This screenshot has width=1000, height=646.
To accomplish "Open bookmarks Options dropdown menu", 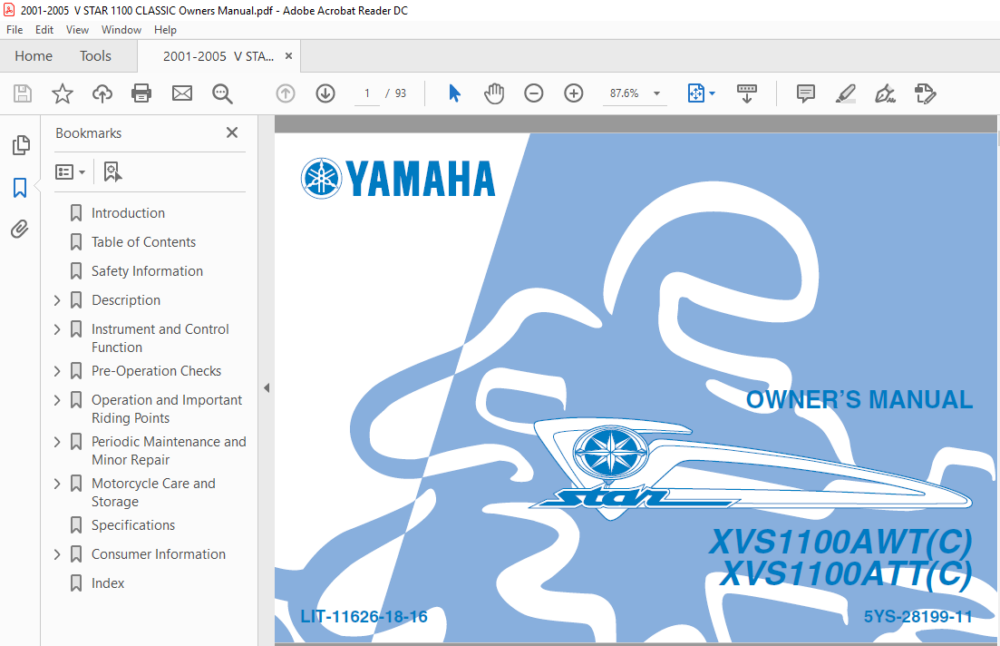I will pyautogui.click(x=70, y=172).
